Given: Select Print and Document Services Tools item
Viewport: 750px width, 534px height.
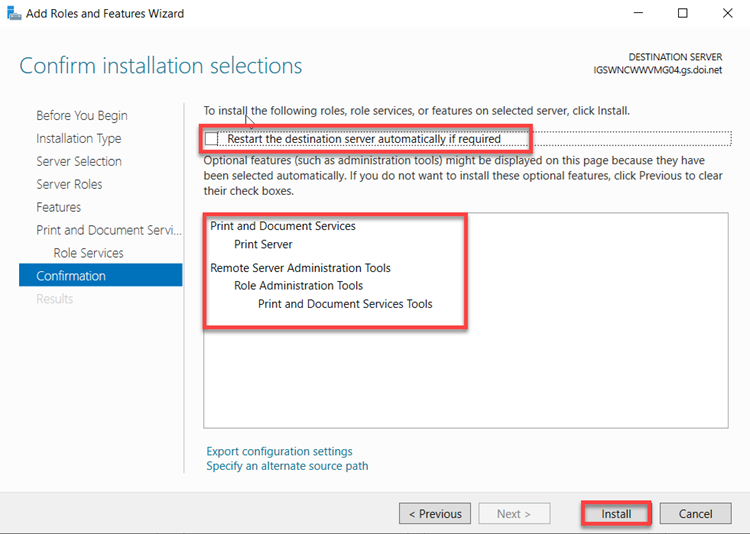Looking at the screenshot, I should pyautogui.click(x=345, y=303).
